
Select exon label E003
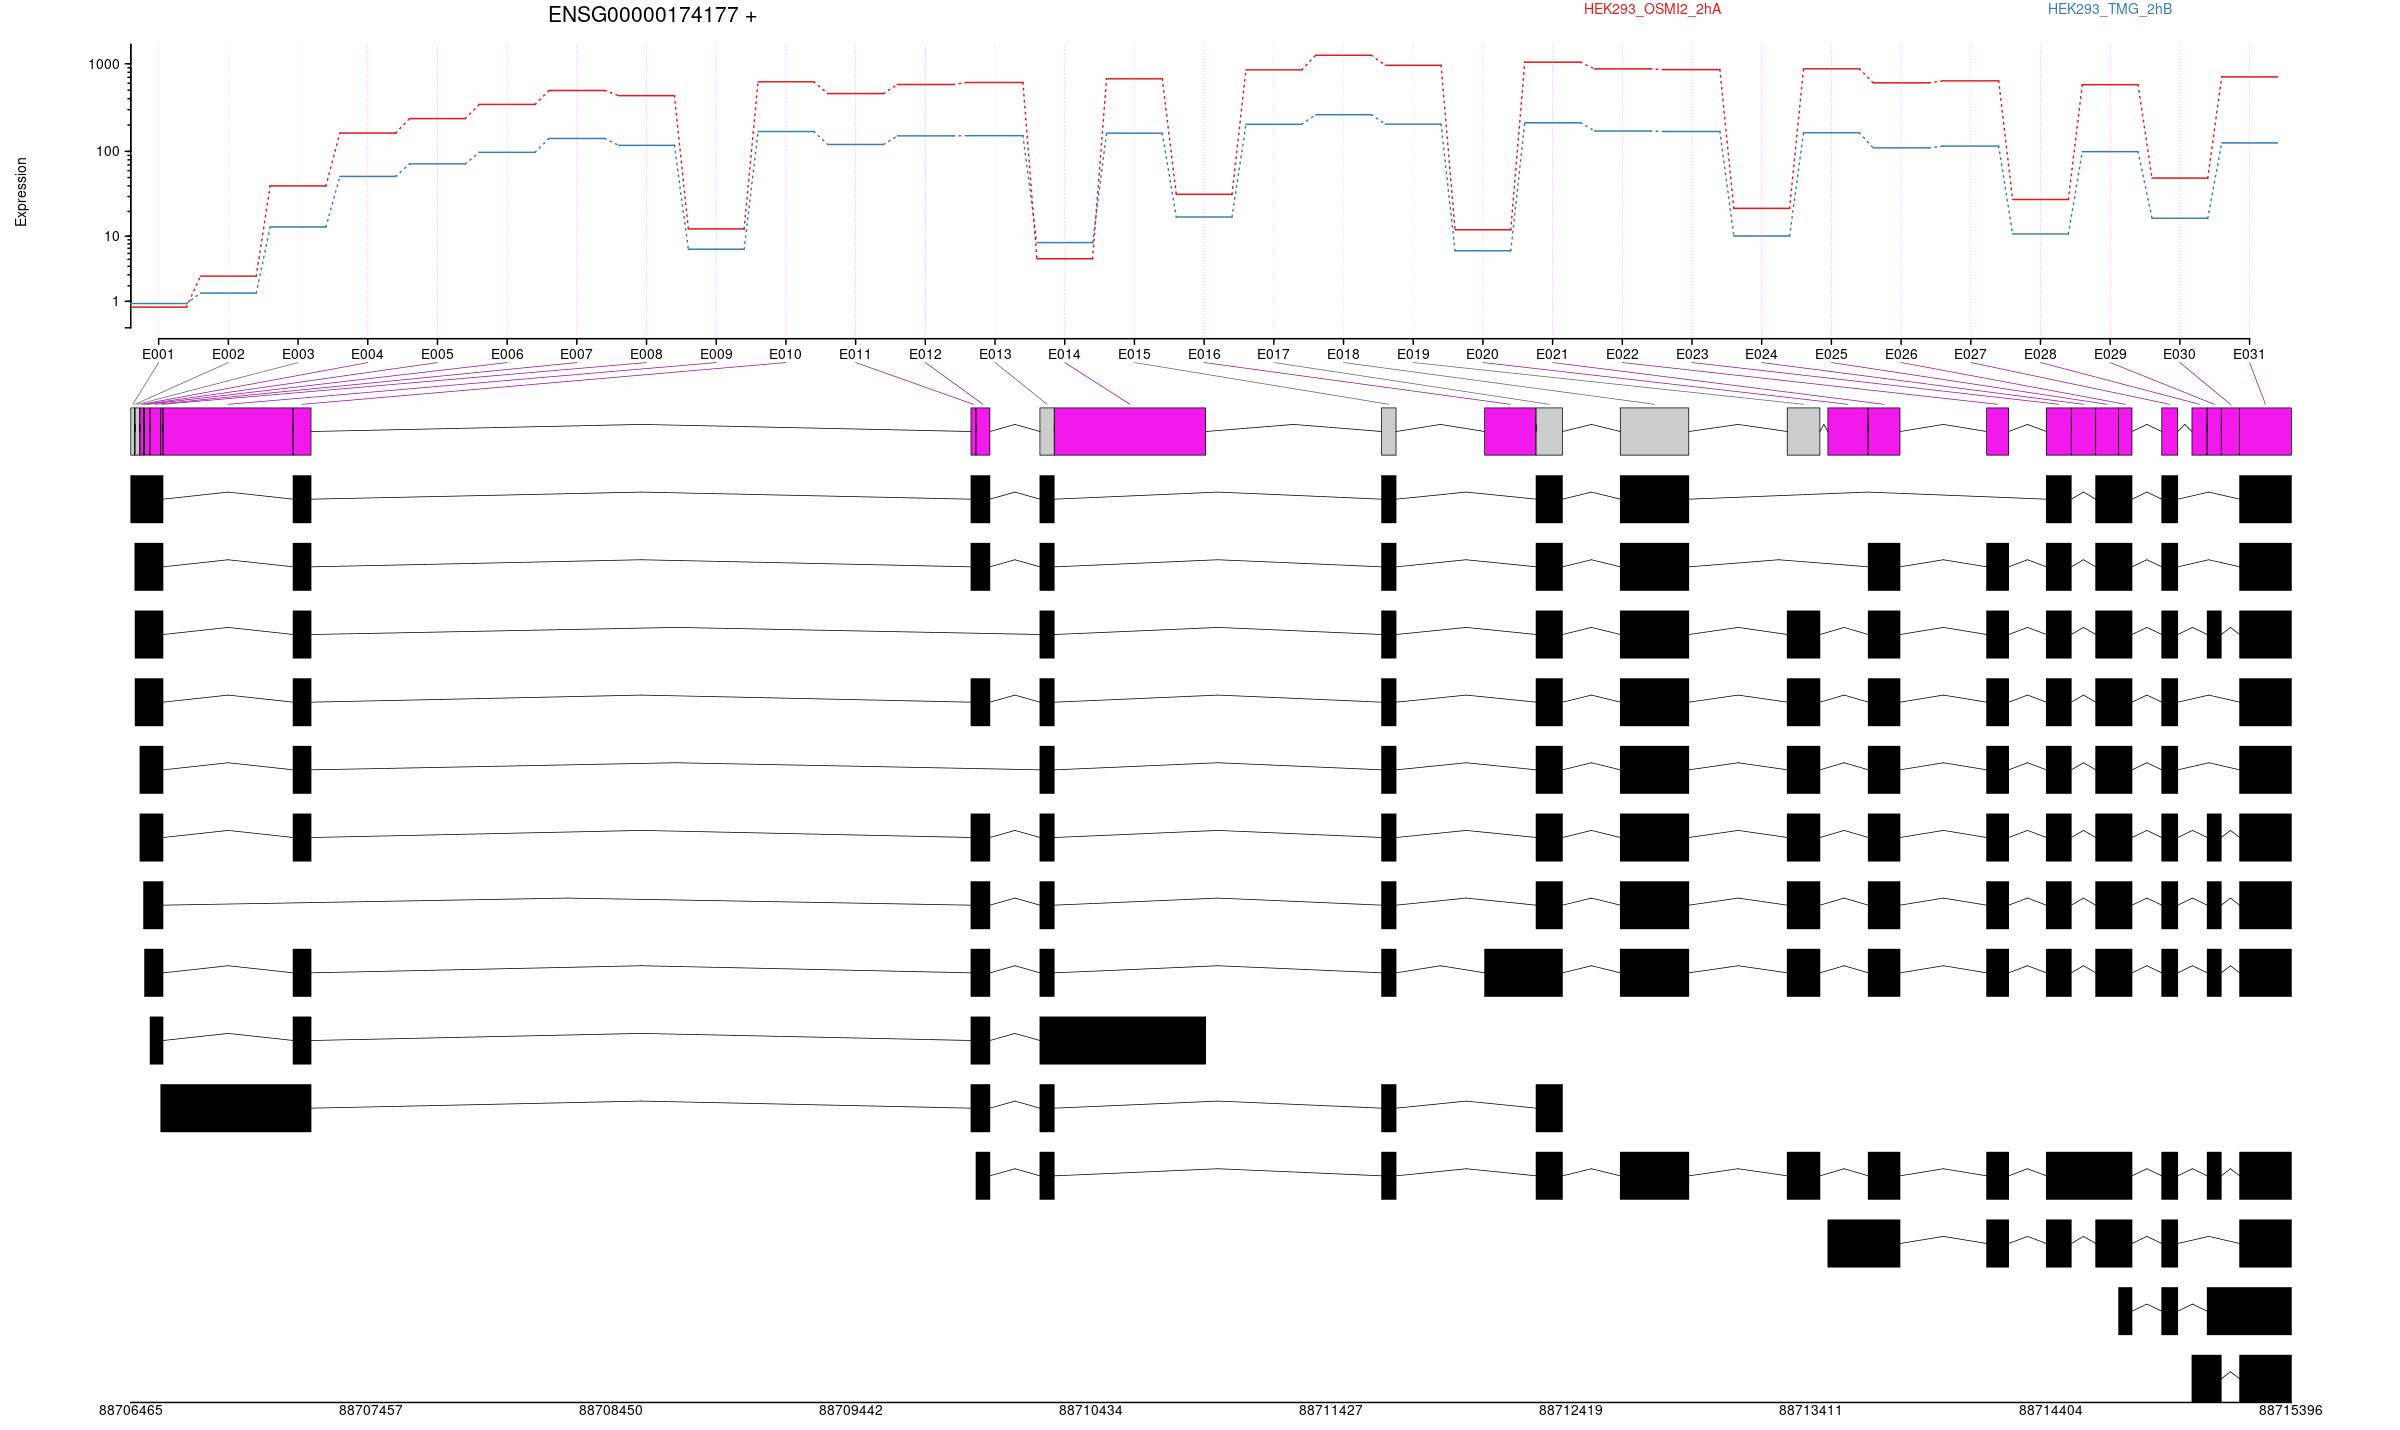pos(298,354)
